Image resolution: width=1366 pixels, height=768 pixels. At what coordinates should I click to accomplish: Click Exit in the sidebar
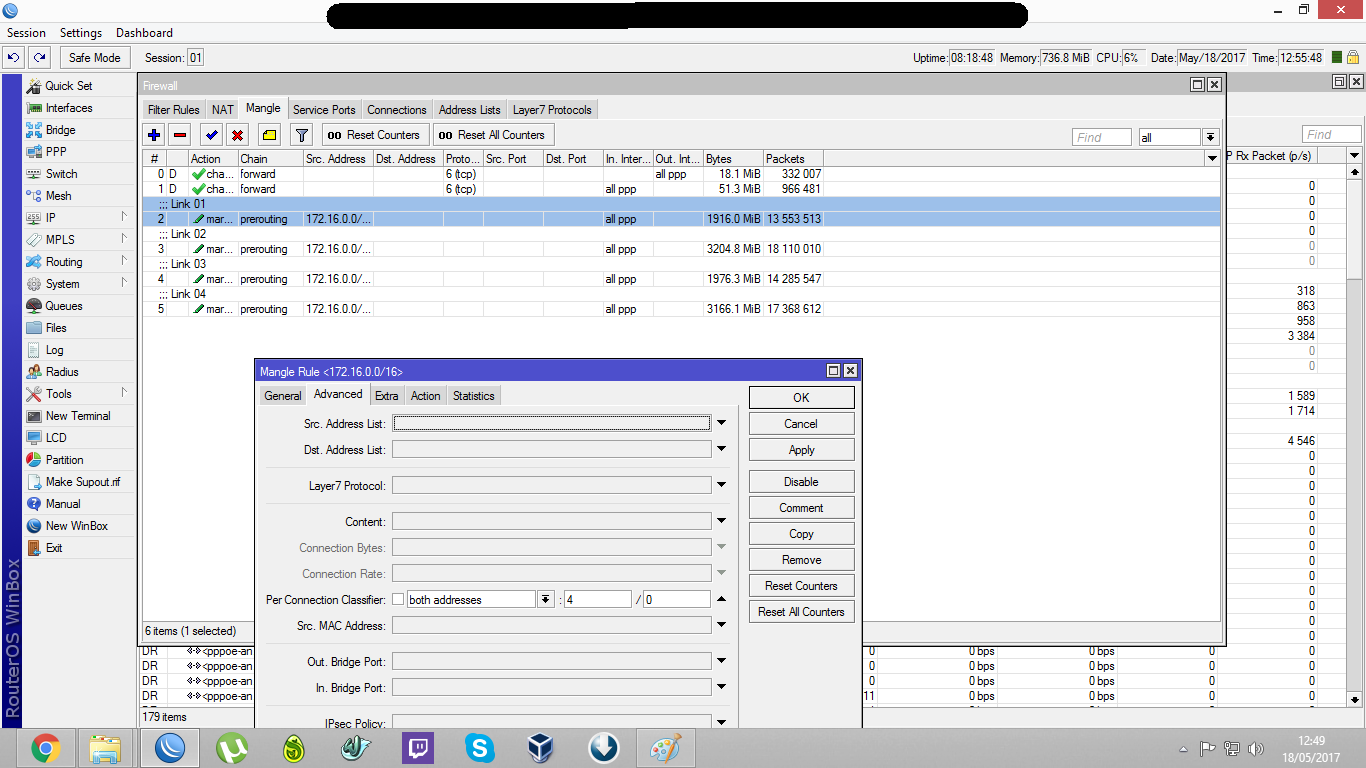(54, 548)
